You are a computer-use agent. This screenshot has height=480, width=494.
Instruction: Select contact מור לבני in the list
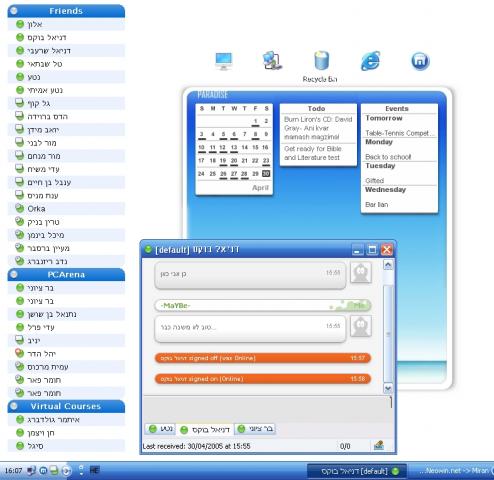66,143
